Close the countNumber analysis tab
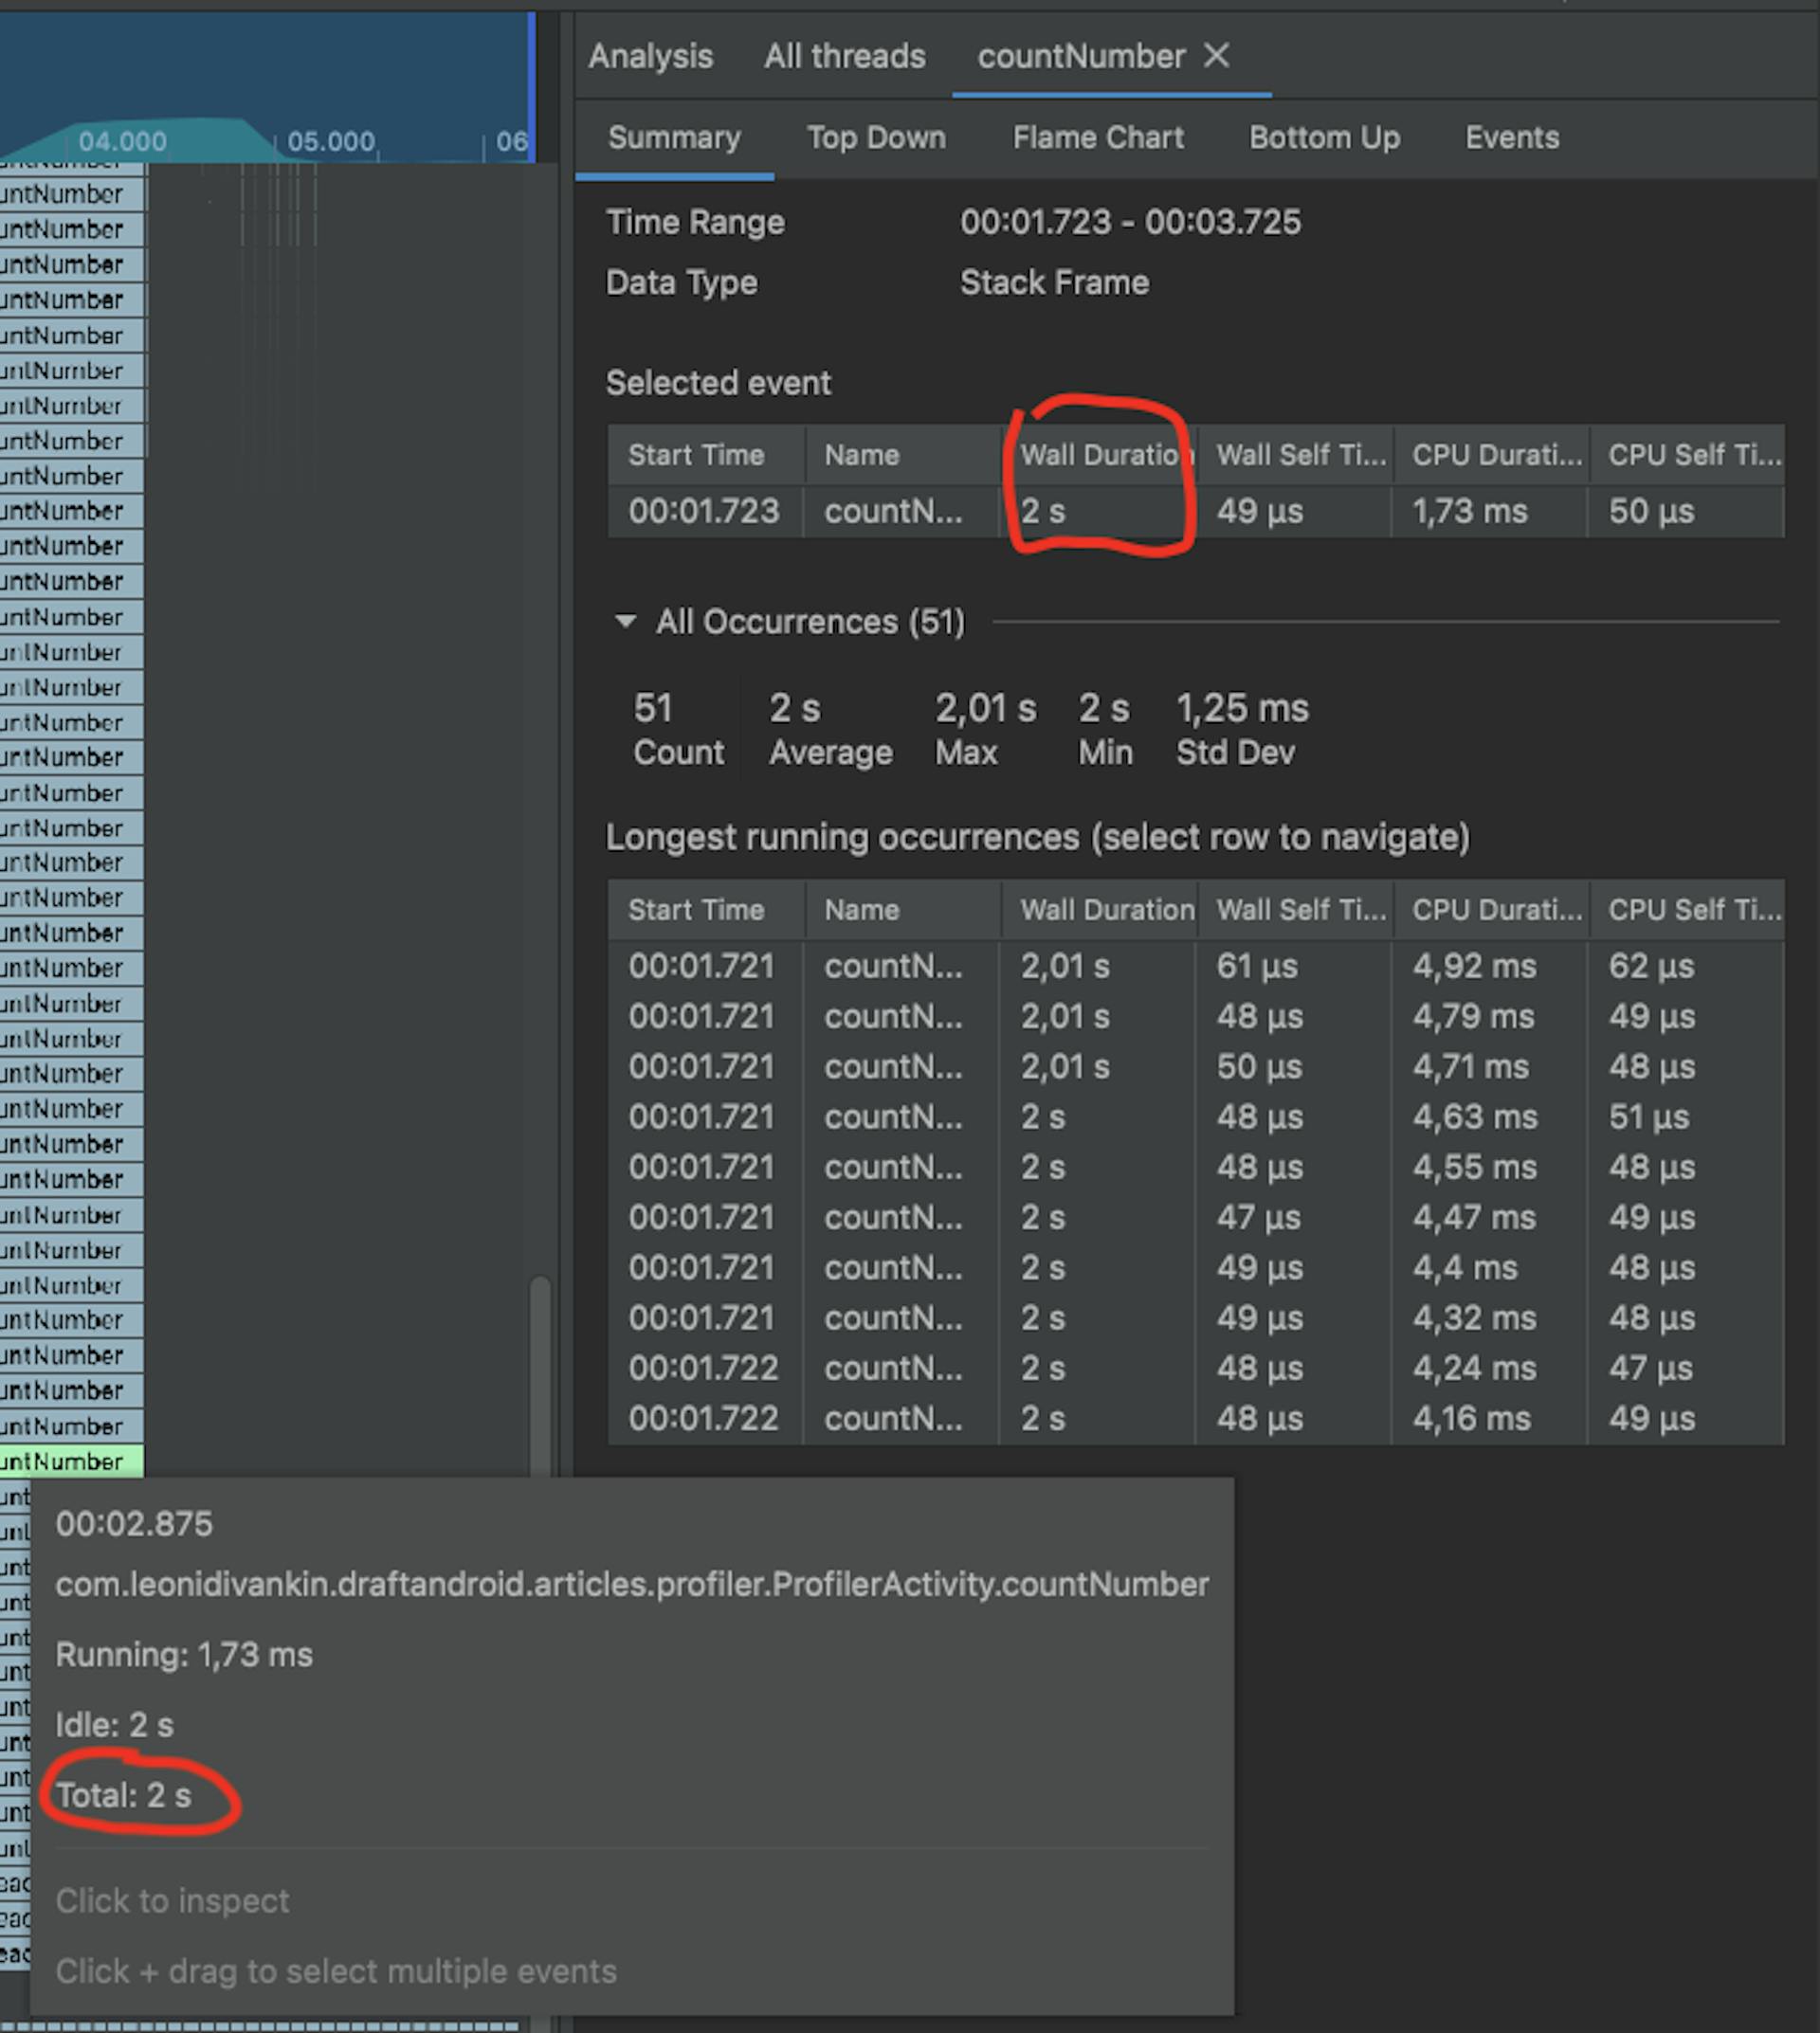Viewport: 1820px width, 2033px height. coord(1218,57)
